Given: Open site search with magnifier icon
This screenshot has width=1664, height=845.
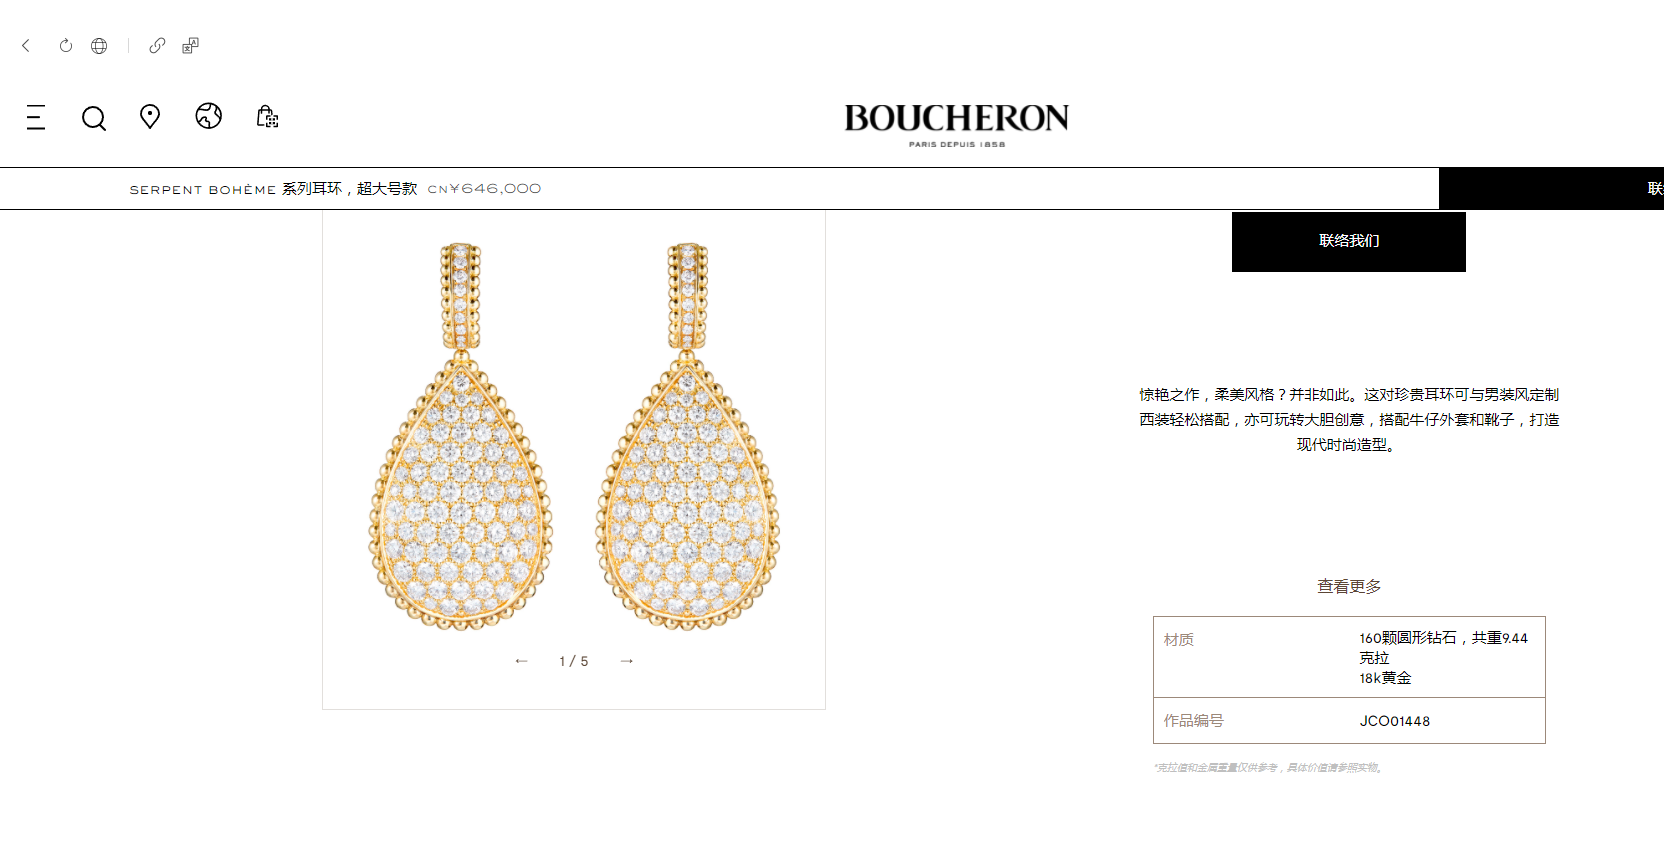Looking at the screenshot, I should (94, 118).
